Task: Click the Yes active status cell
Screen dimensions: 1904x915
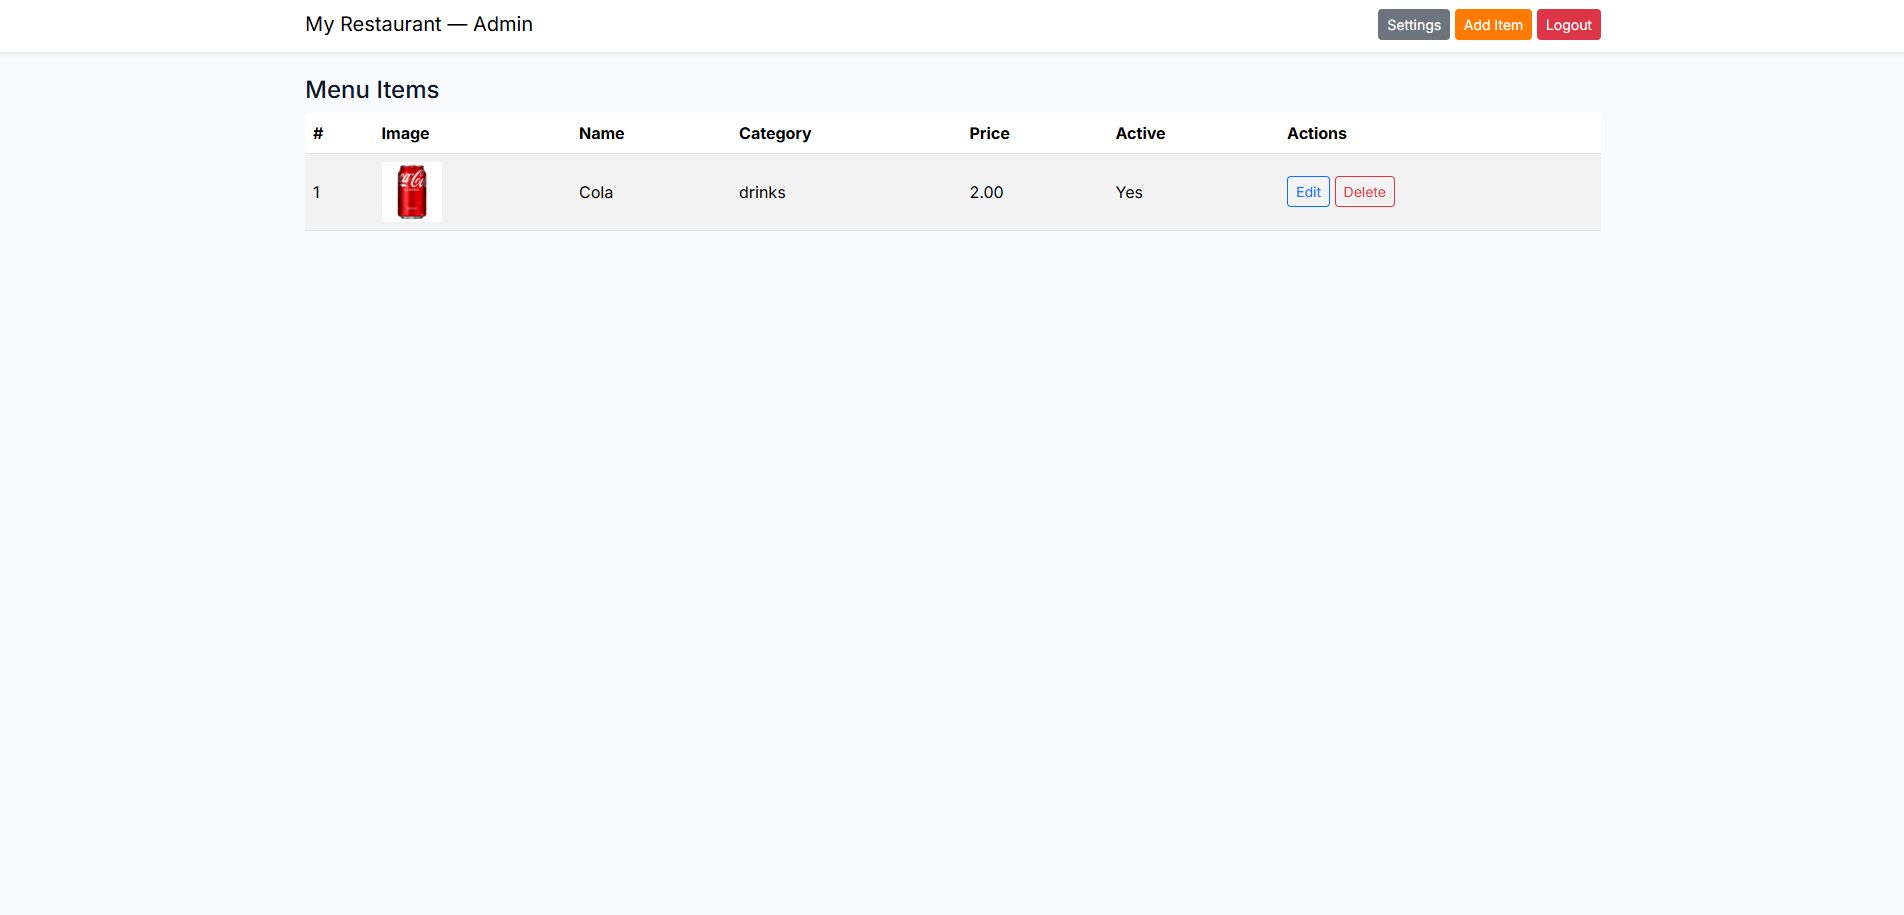Action: [1129, 192]
